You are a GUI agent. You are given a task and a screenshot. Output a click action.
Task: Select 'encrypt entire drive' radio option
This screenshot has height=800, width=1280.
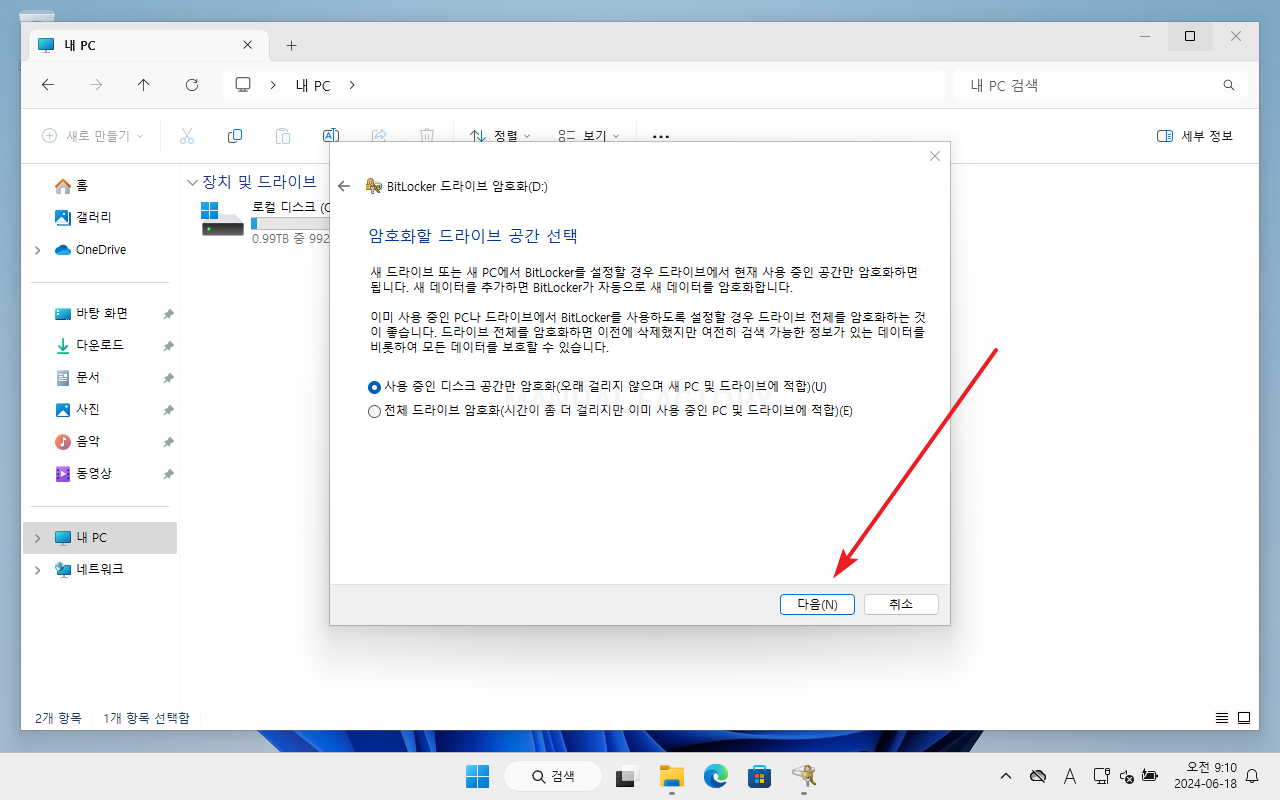tap(610, 411)
